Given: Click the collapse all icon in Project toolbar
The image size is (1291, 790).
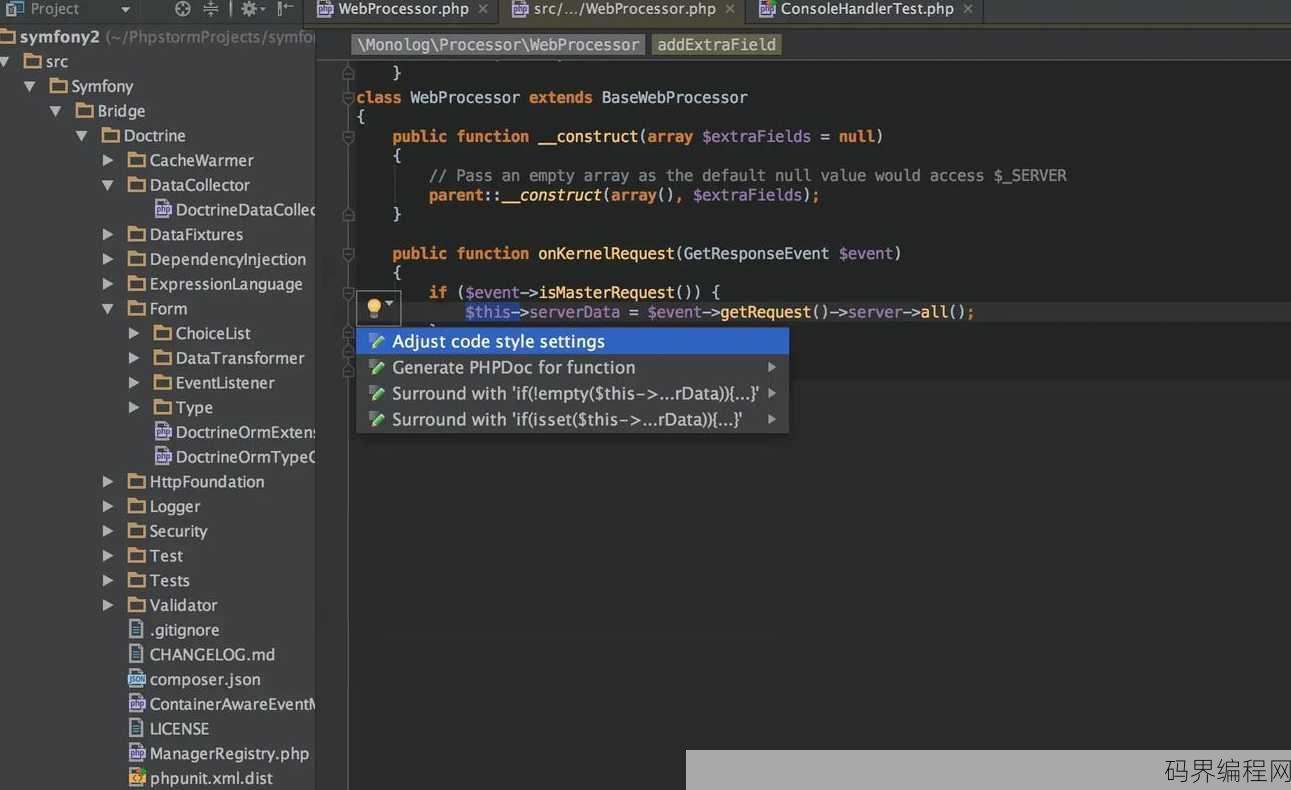Looking at the screenshot, I should click(211, 9).
